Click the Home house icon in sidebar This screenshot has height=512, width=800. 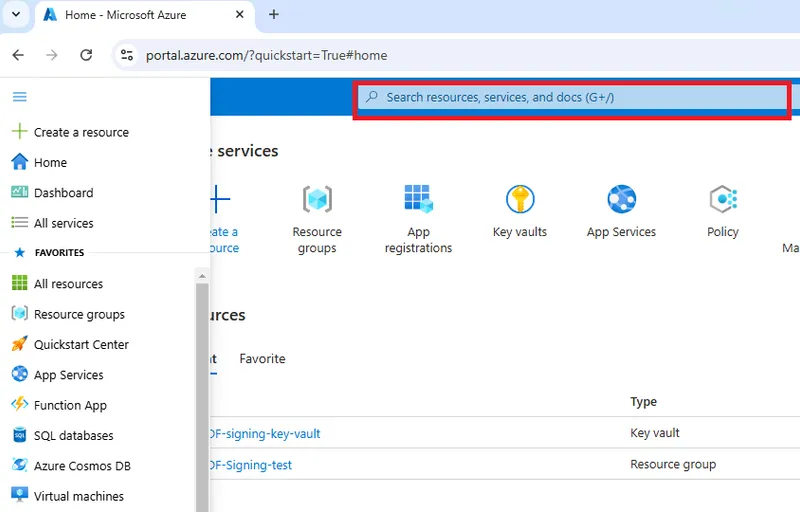pyautogui.click(x=19, y=162)
